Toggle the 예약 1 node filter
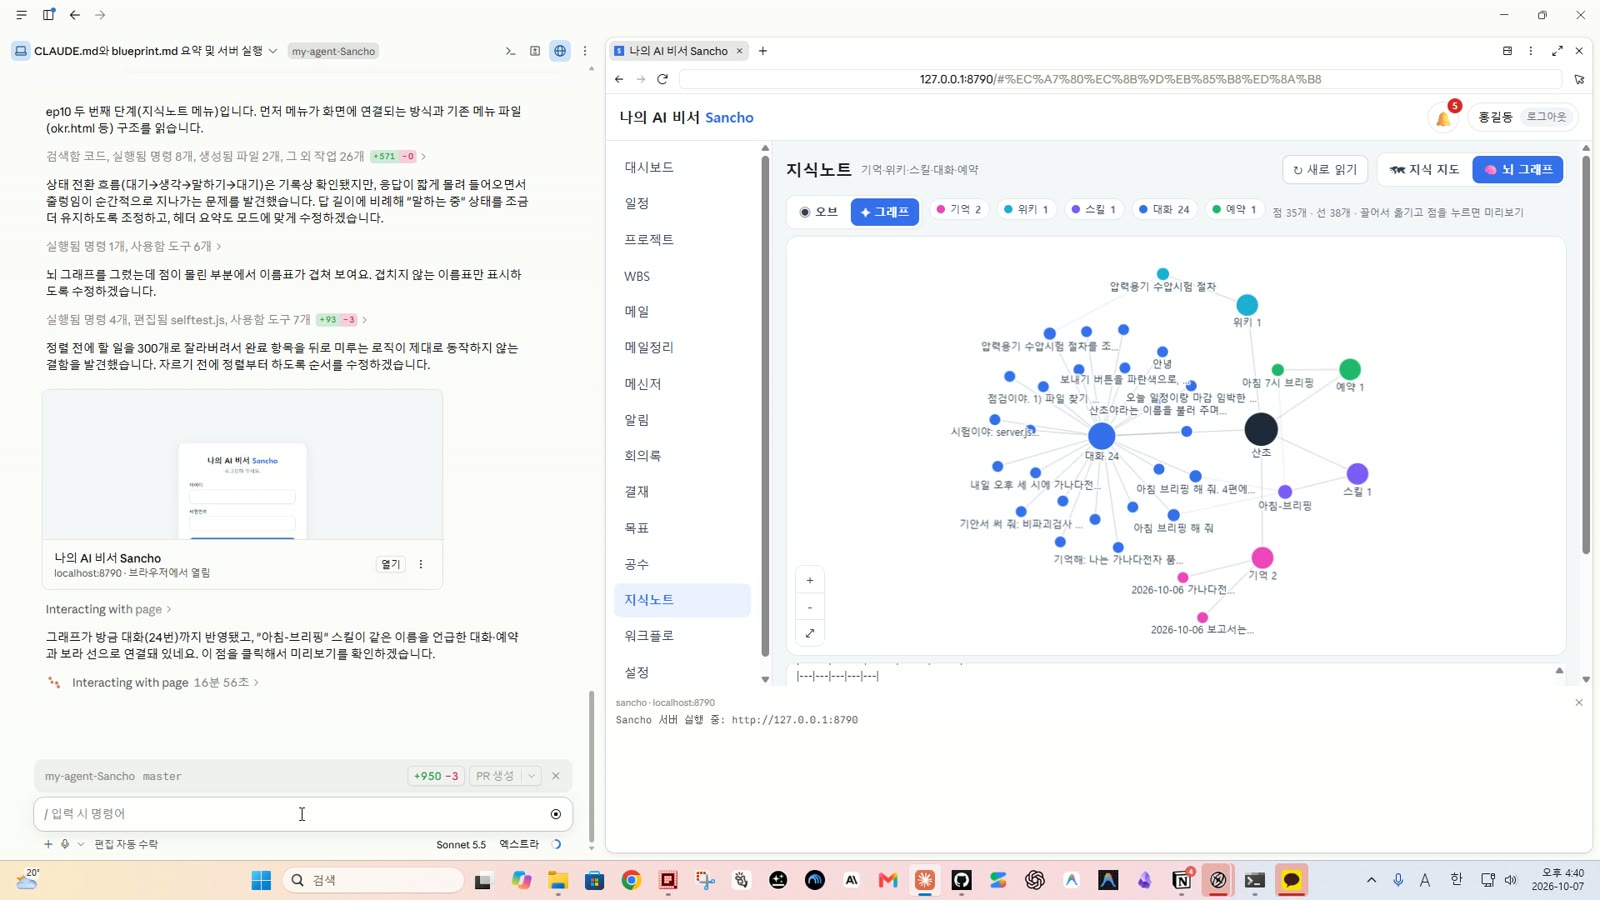This screenshot has width=1600, height=900. click(1234, 210)
